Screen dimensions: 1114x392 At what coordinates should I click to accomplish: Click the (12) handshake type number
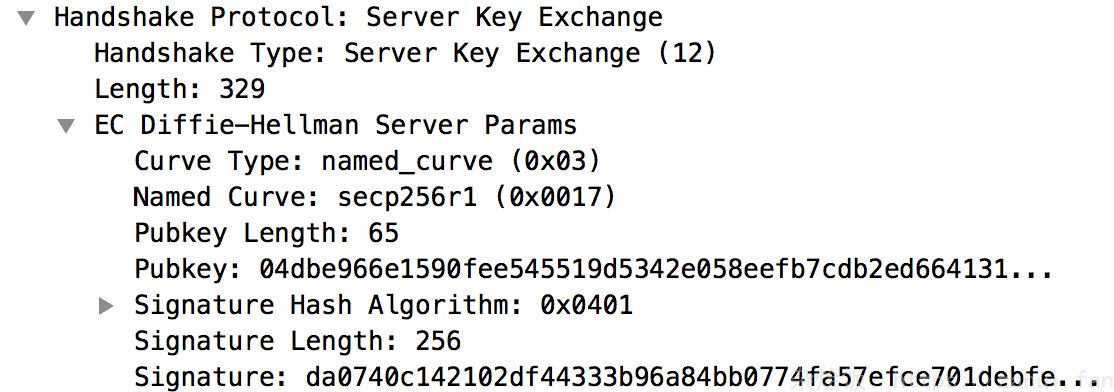click(686, 53)
